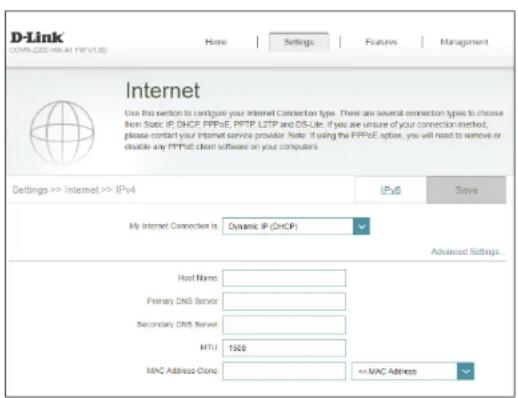The height and width of the screenshot is (398, 518).
Task: Click the My Internet Connection is label
Action: tap(173, 226)
